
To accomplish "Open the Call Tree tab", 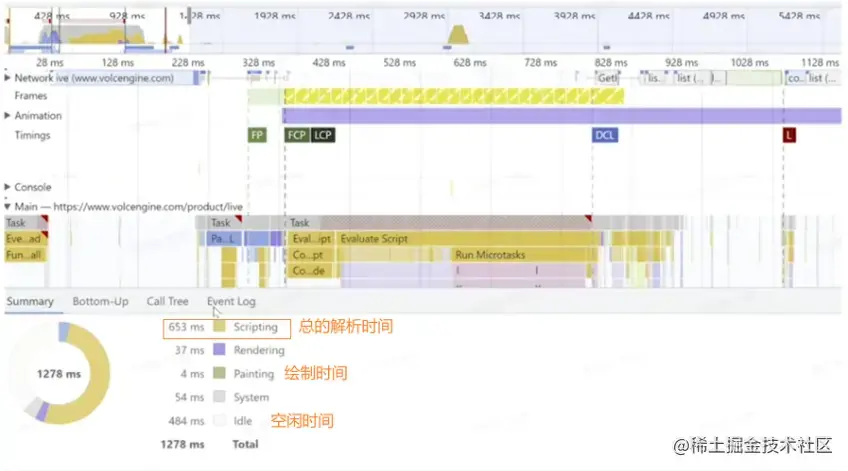I will point(168,302).
